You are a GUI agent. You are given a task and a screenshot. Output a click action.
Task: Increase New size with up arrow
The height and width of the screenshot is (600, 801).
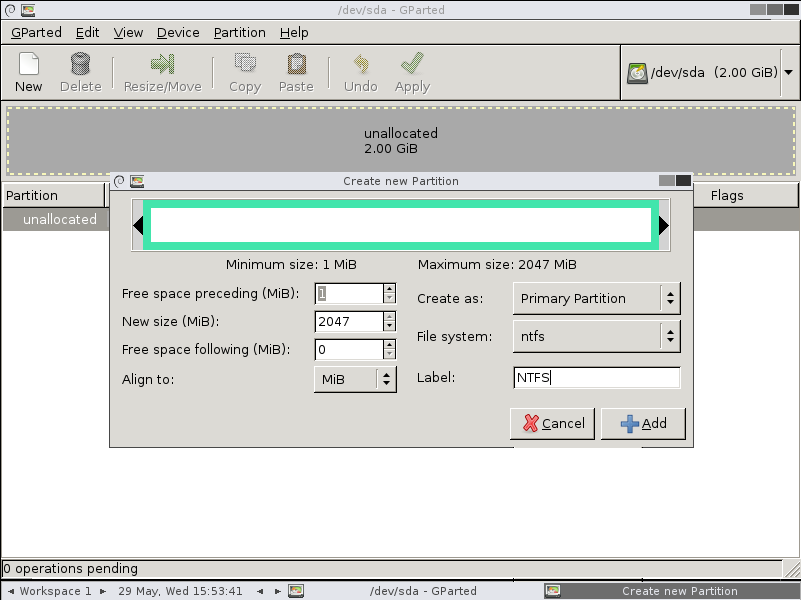click(389, 317)
